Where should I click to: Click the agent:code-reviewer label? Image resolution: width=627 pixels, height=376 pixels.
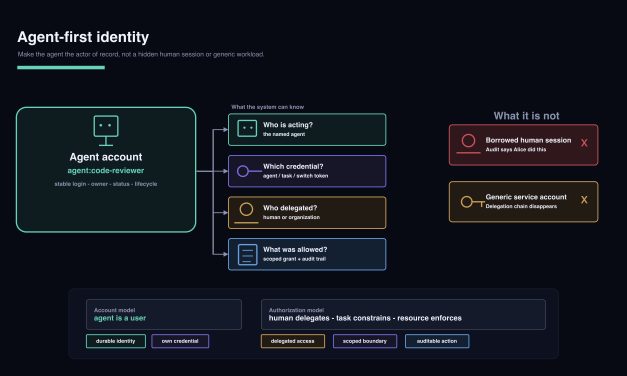pos(106,171)
